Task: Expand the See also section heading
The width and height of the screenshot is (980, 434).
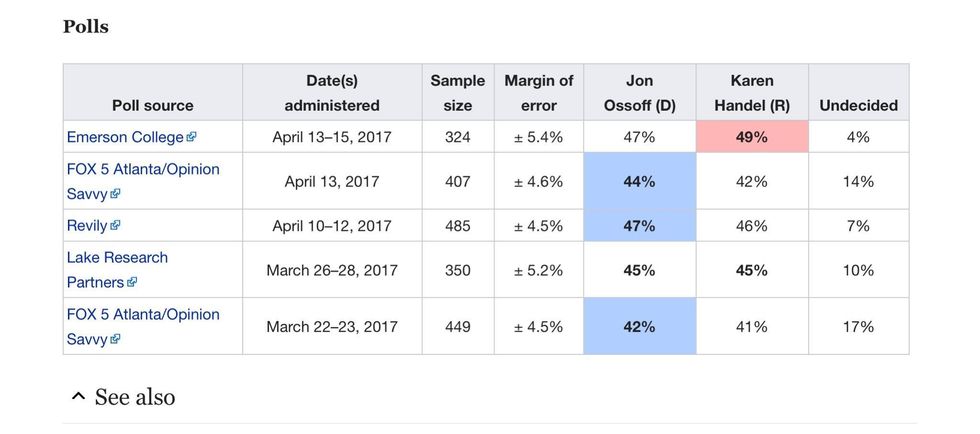Action: (x=135, y=397)
